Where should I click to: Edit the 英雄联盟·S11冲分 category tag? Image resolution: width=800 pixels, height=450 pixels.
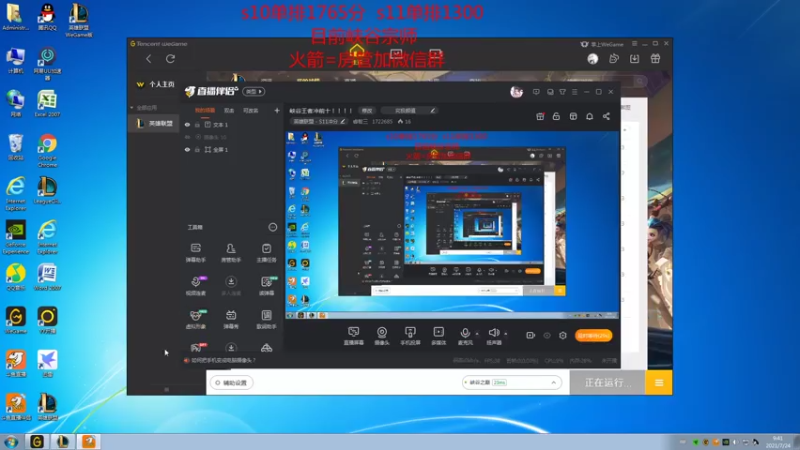click(x=319, y=121)
